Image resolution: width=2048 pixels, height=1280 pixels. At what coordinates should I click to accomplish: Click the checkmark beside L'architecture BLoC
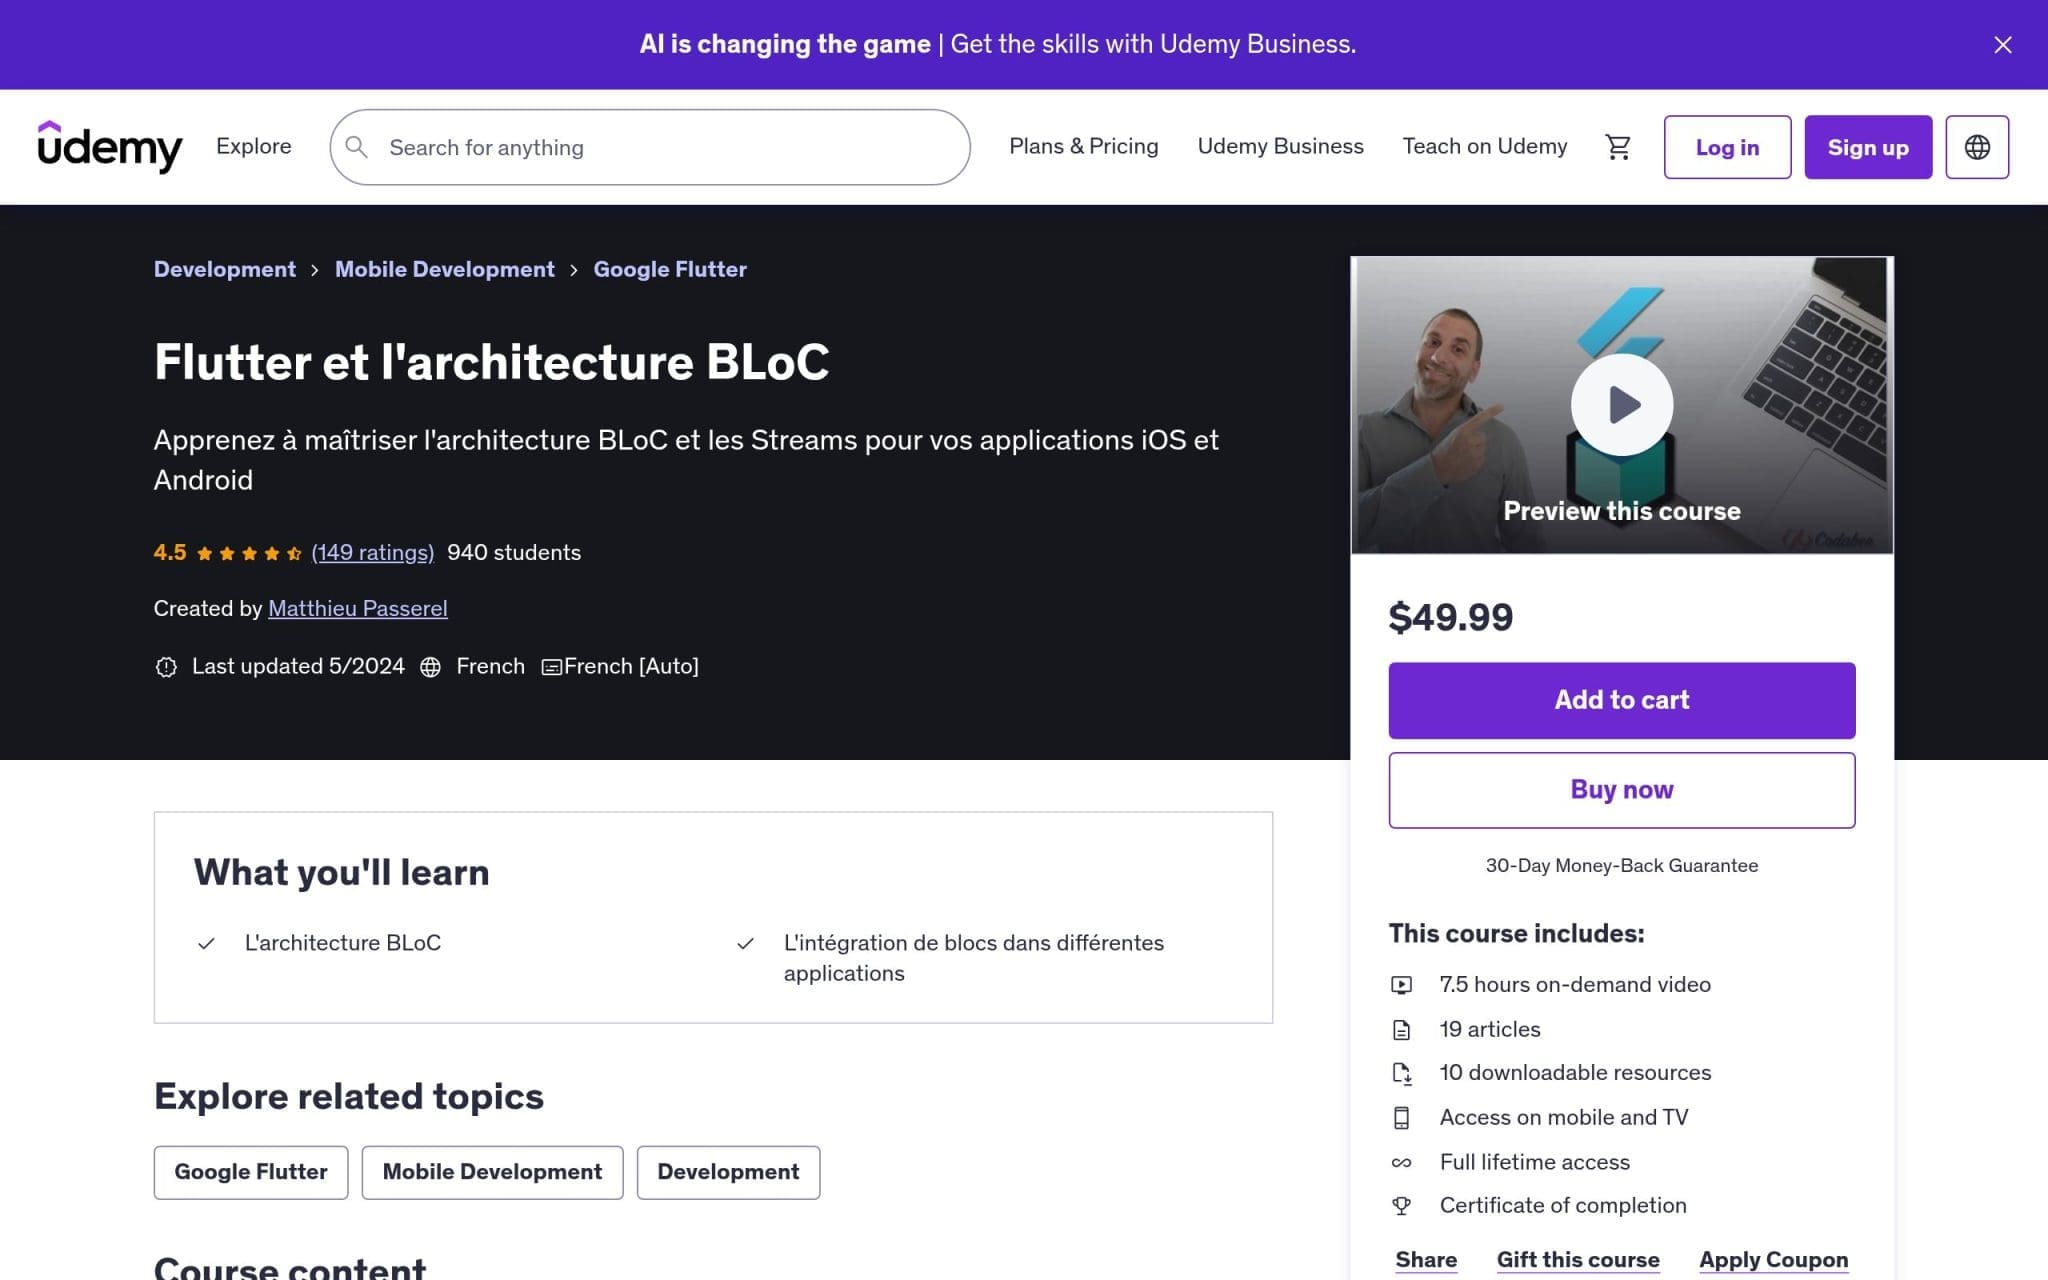pyautogui.click(x=206, y=943)
